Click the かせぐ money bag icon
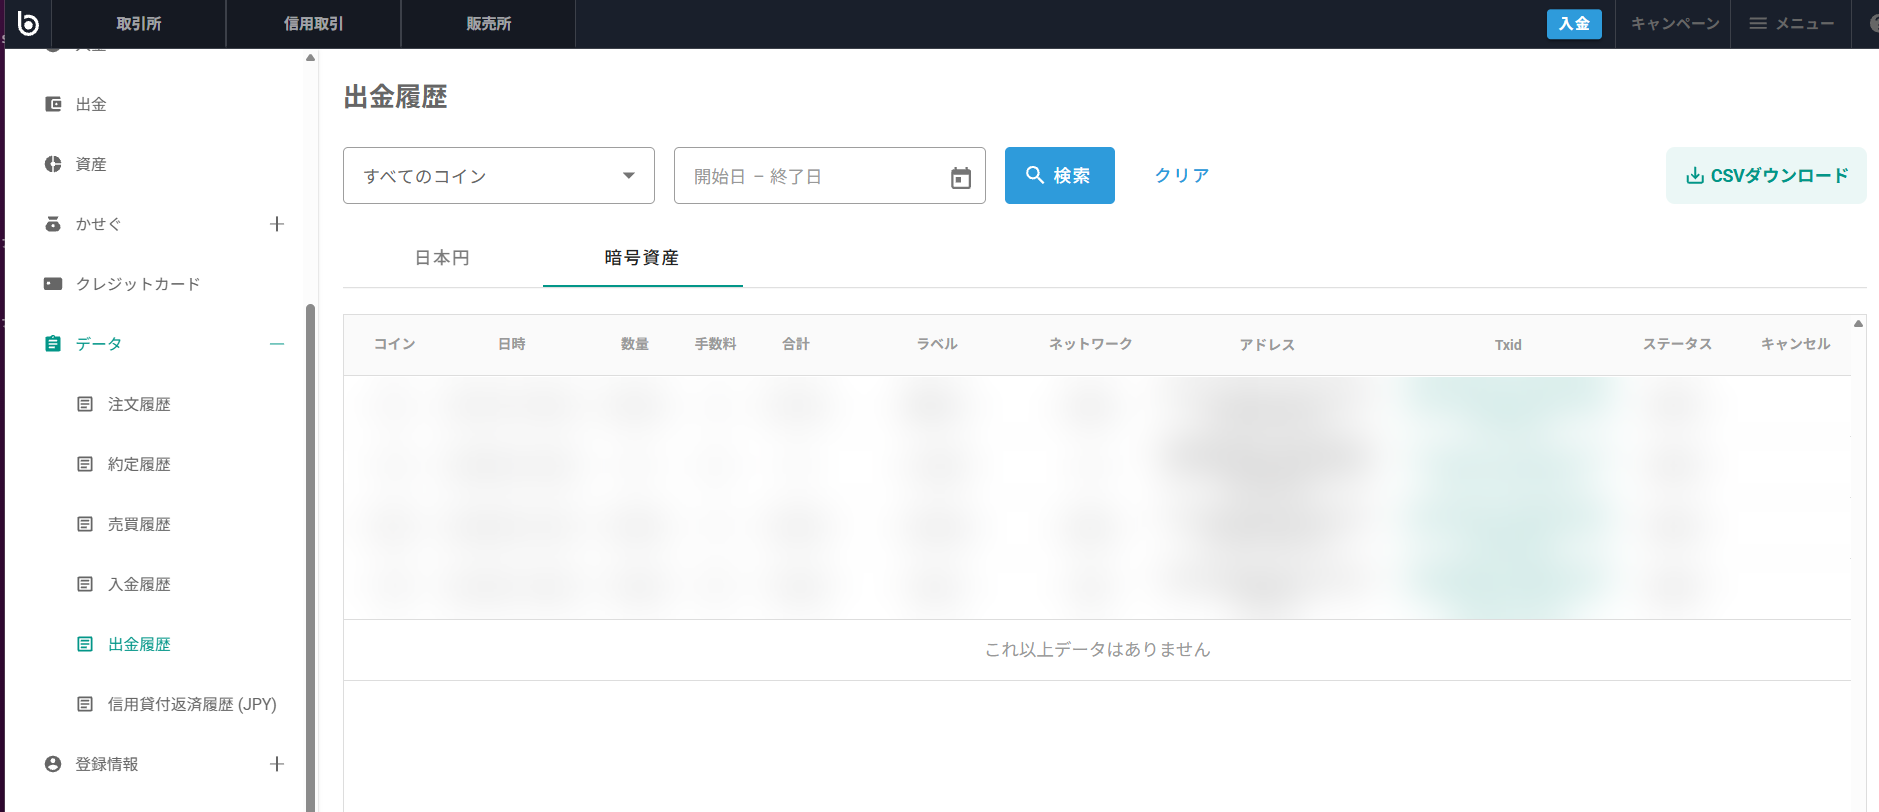 pos(53,224)
